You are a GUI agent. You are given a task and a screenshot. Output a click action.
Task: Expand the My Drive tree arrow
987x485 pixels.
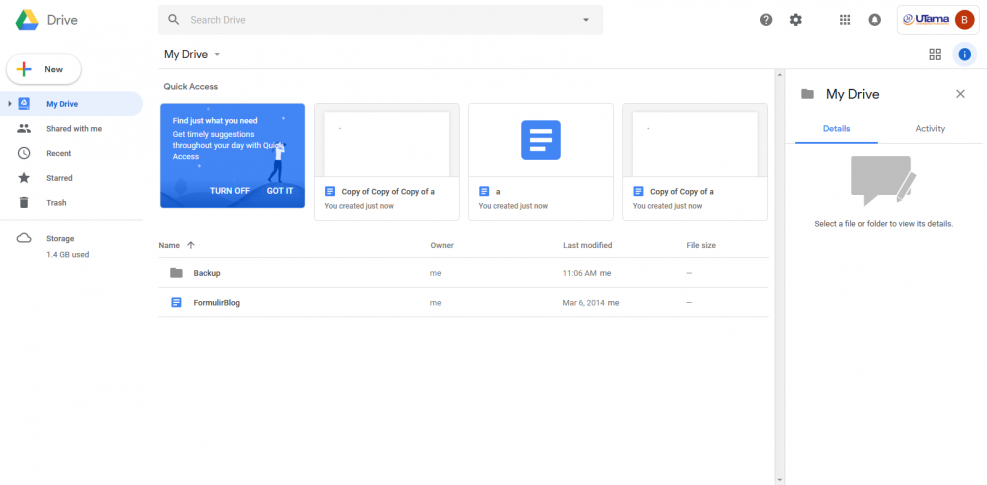coord(9,104)
